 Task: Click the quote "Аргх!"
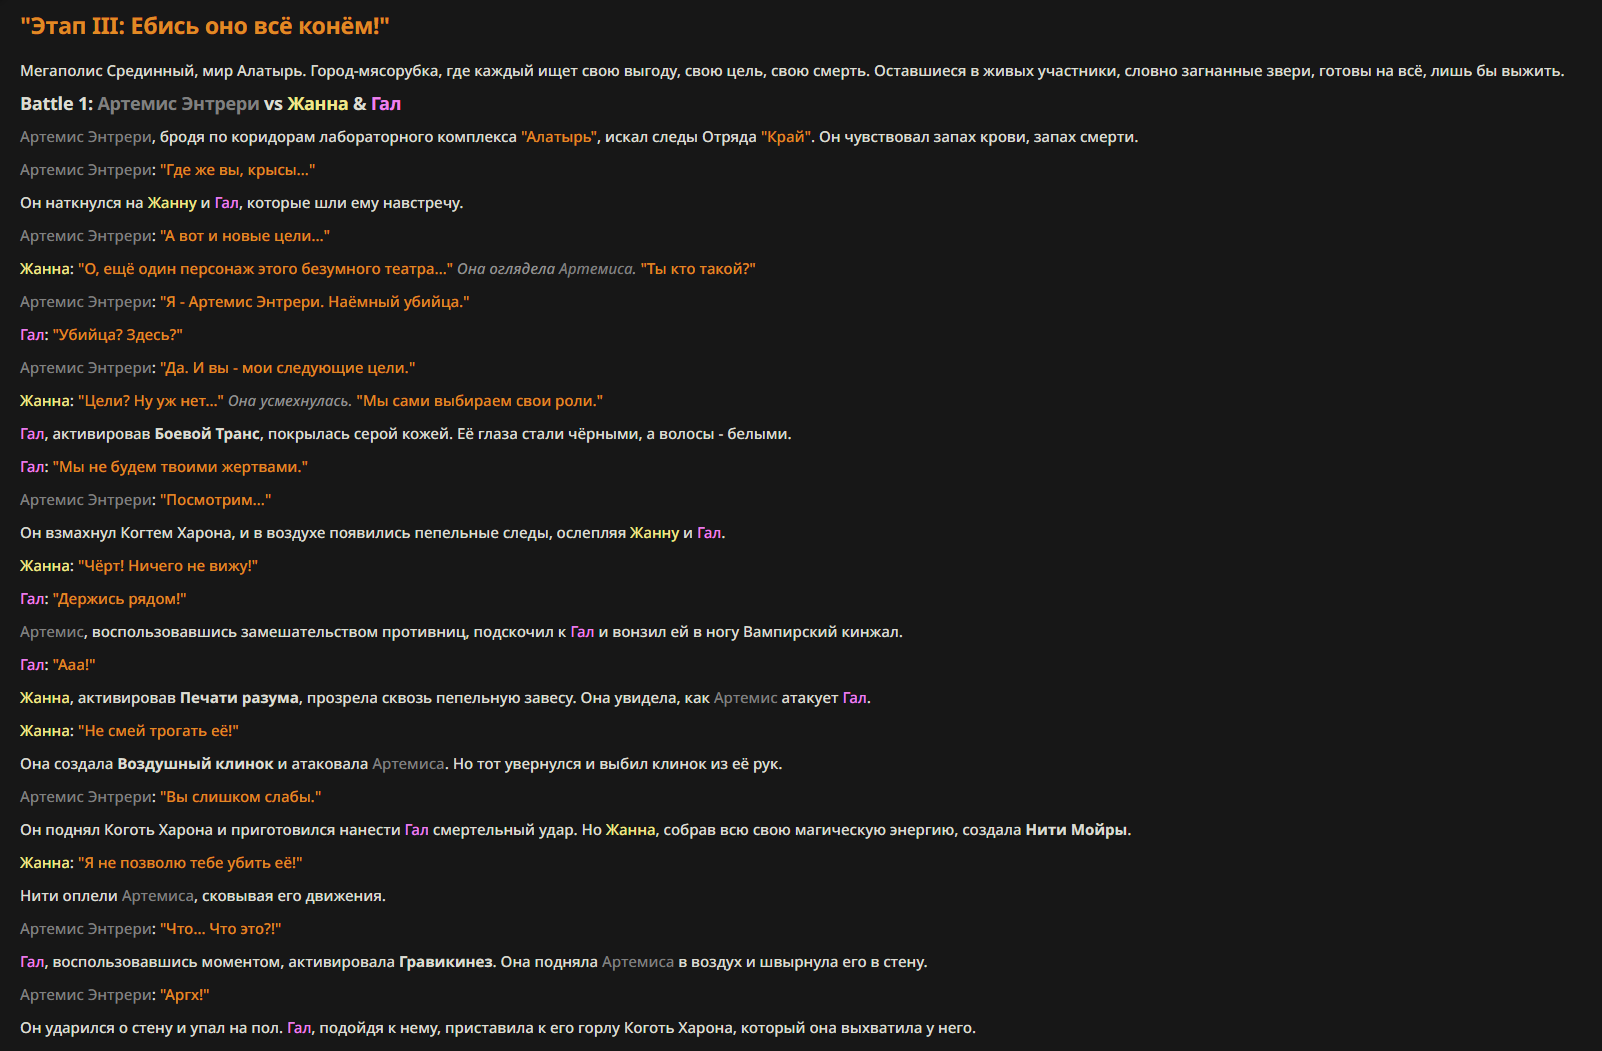(x=185, y=995)
